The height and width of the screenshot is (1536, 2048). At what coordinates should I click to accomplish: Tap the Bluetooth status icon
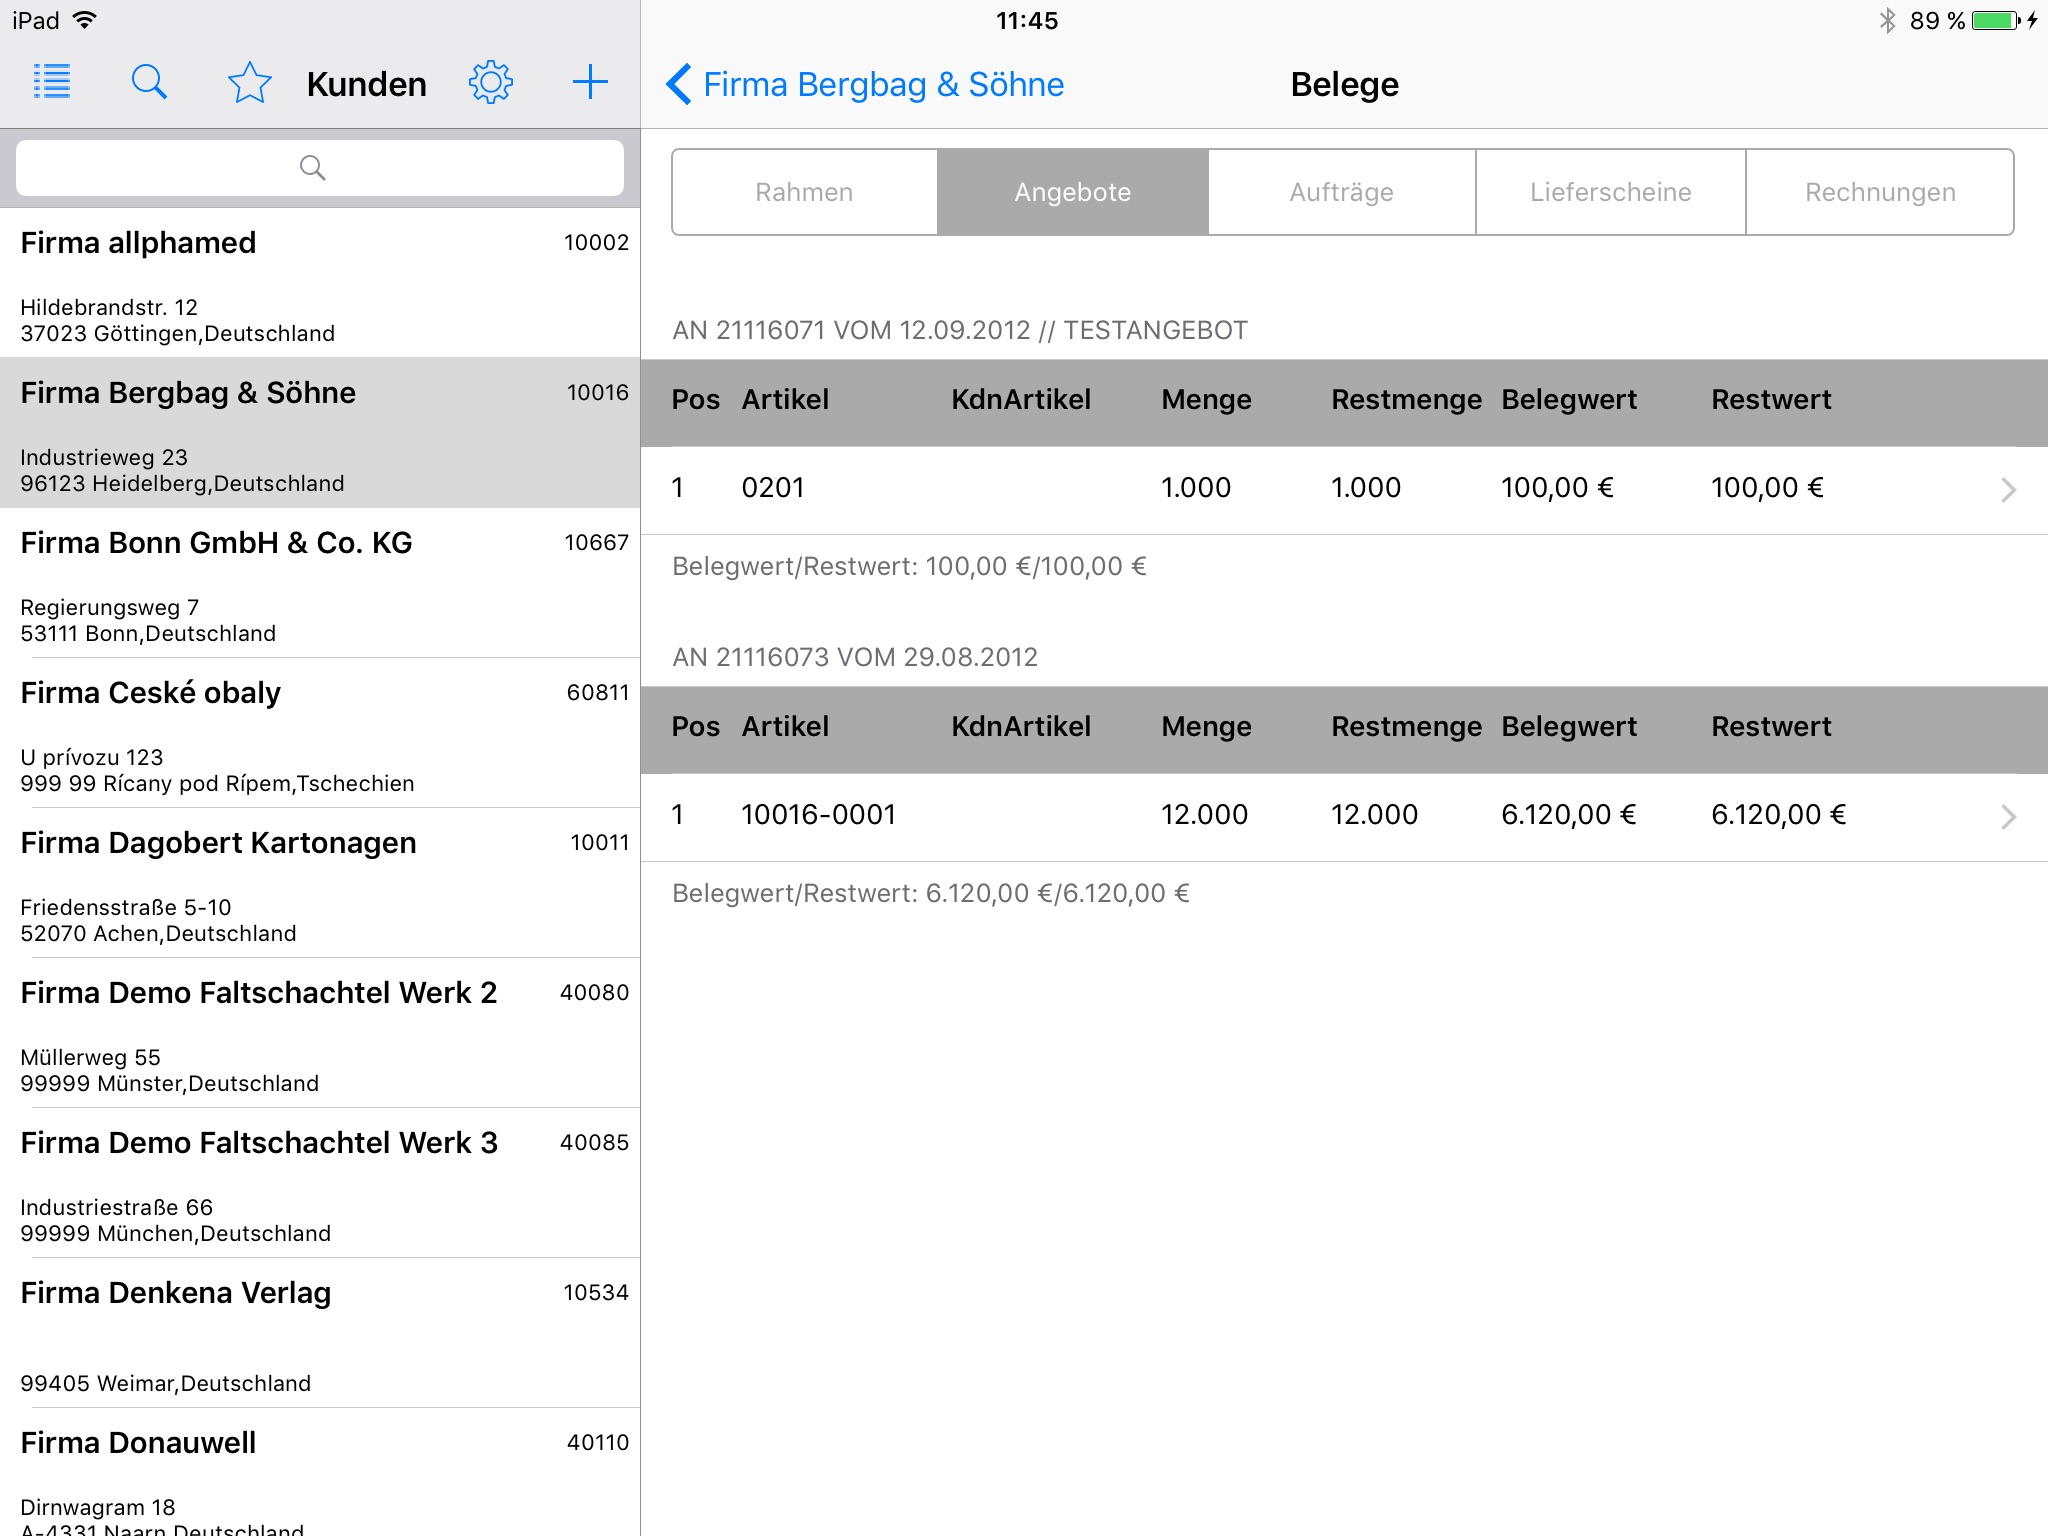pyautogui.click(x=1887, y=21)
